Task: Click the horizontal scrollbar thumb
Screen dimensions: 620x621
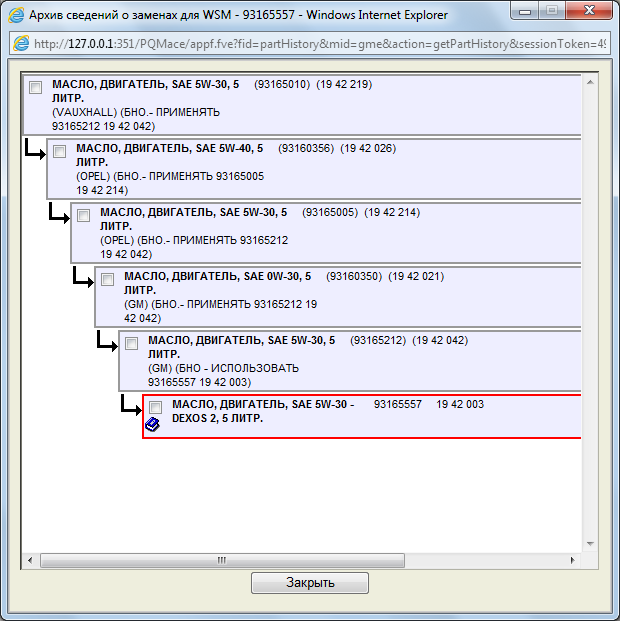Action: tap(222, 560)
